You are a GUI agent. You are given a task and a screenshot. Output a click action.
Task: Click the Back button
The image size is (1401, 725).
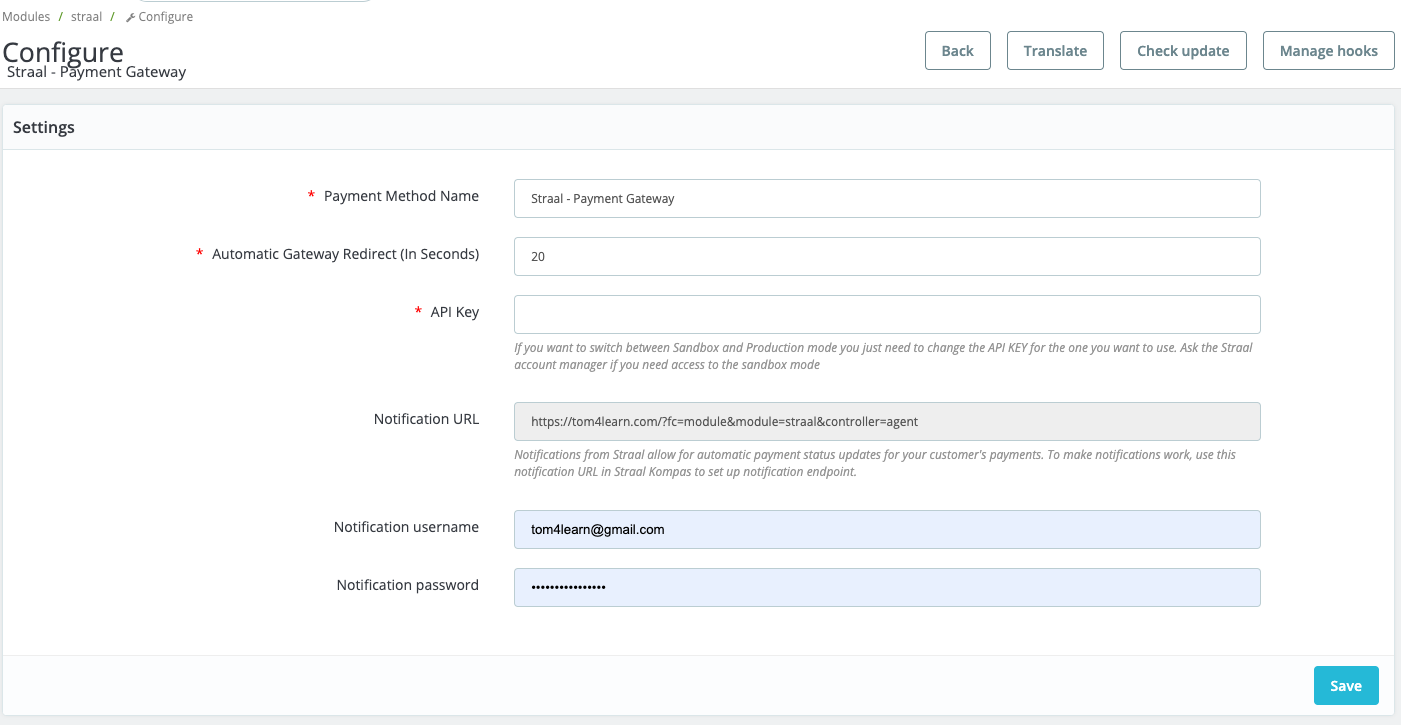[958, 51]
